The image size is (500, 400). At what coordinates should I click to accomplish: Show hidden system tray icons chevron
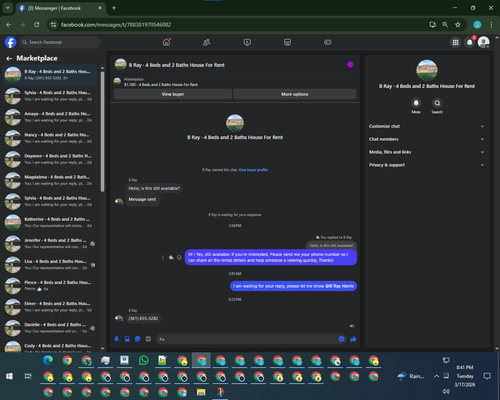pos(436,376)
